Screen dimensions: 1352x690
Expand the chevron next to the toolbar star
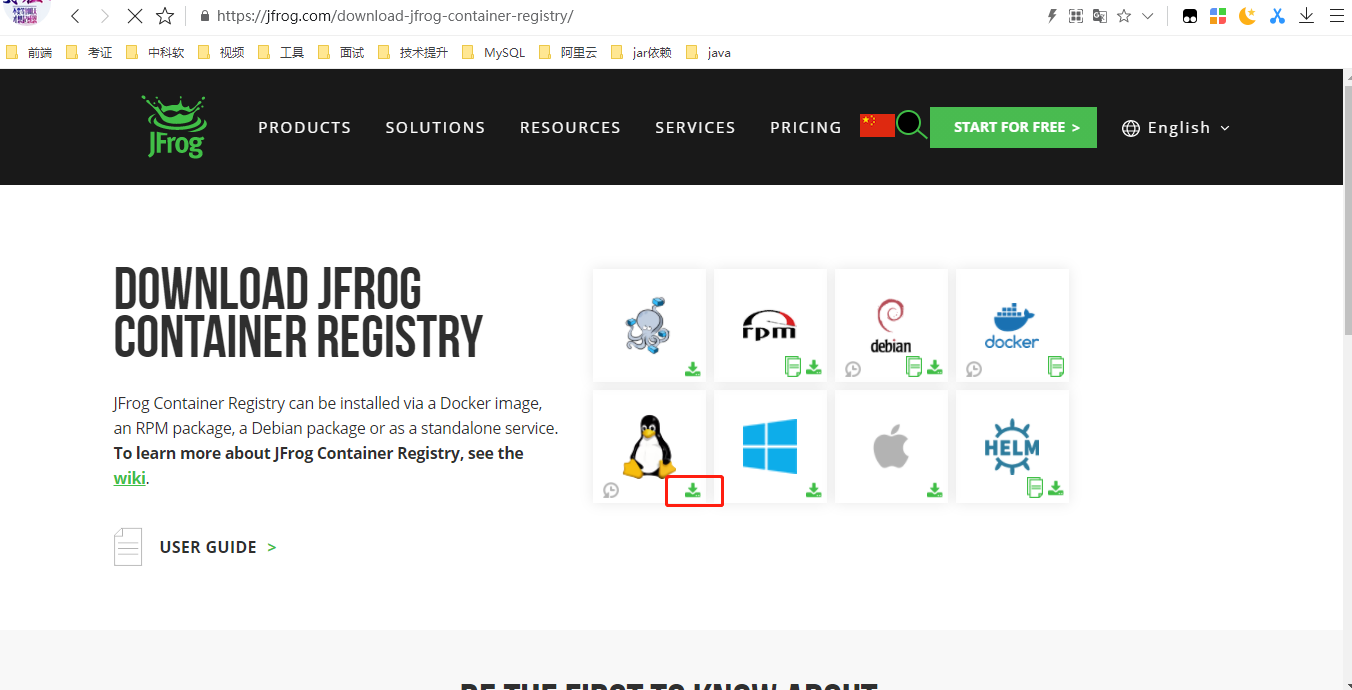tap(1148, 16)
